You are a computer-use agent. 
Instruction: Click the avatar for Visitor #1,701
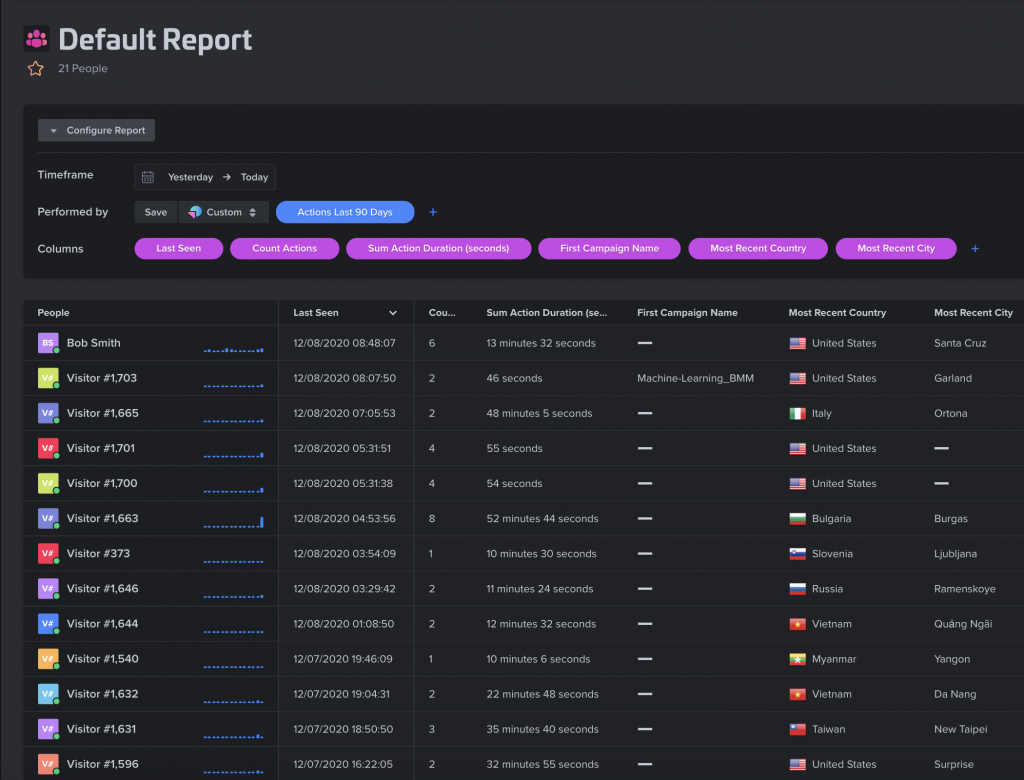48,448
